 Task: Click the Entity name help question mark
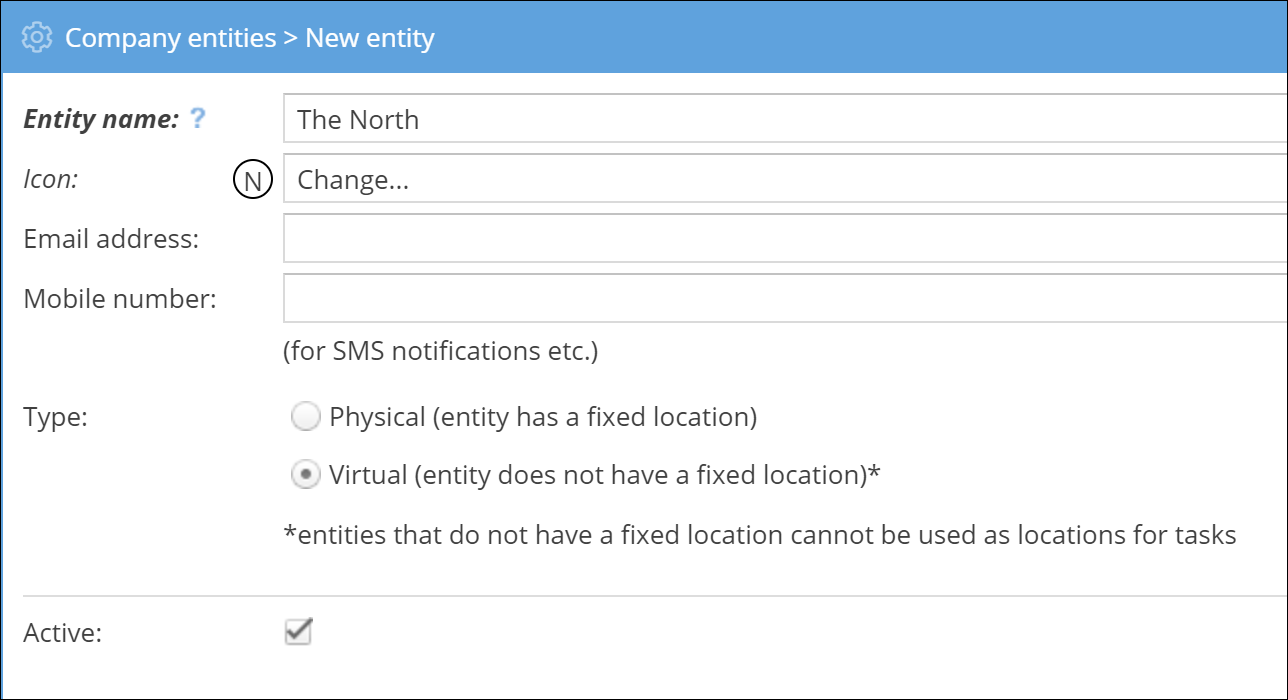coord(198,119)
